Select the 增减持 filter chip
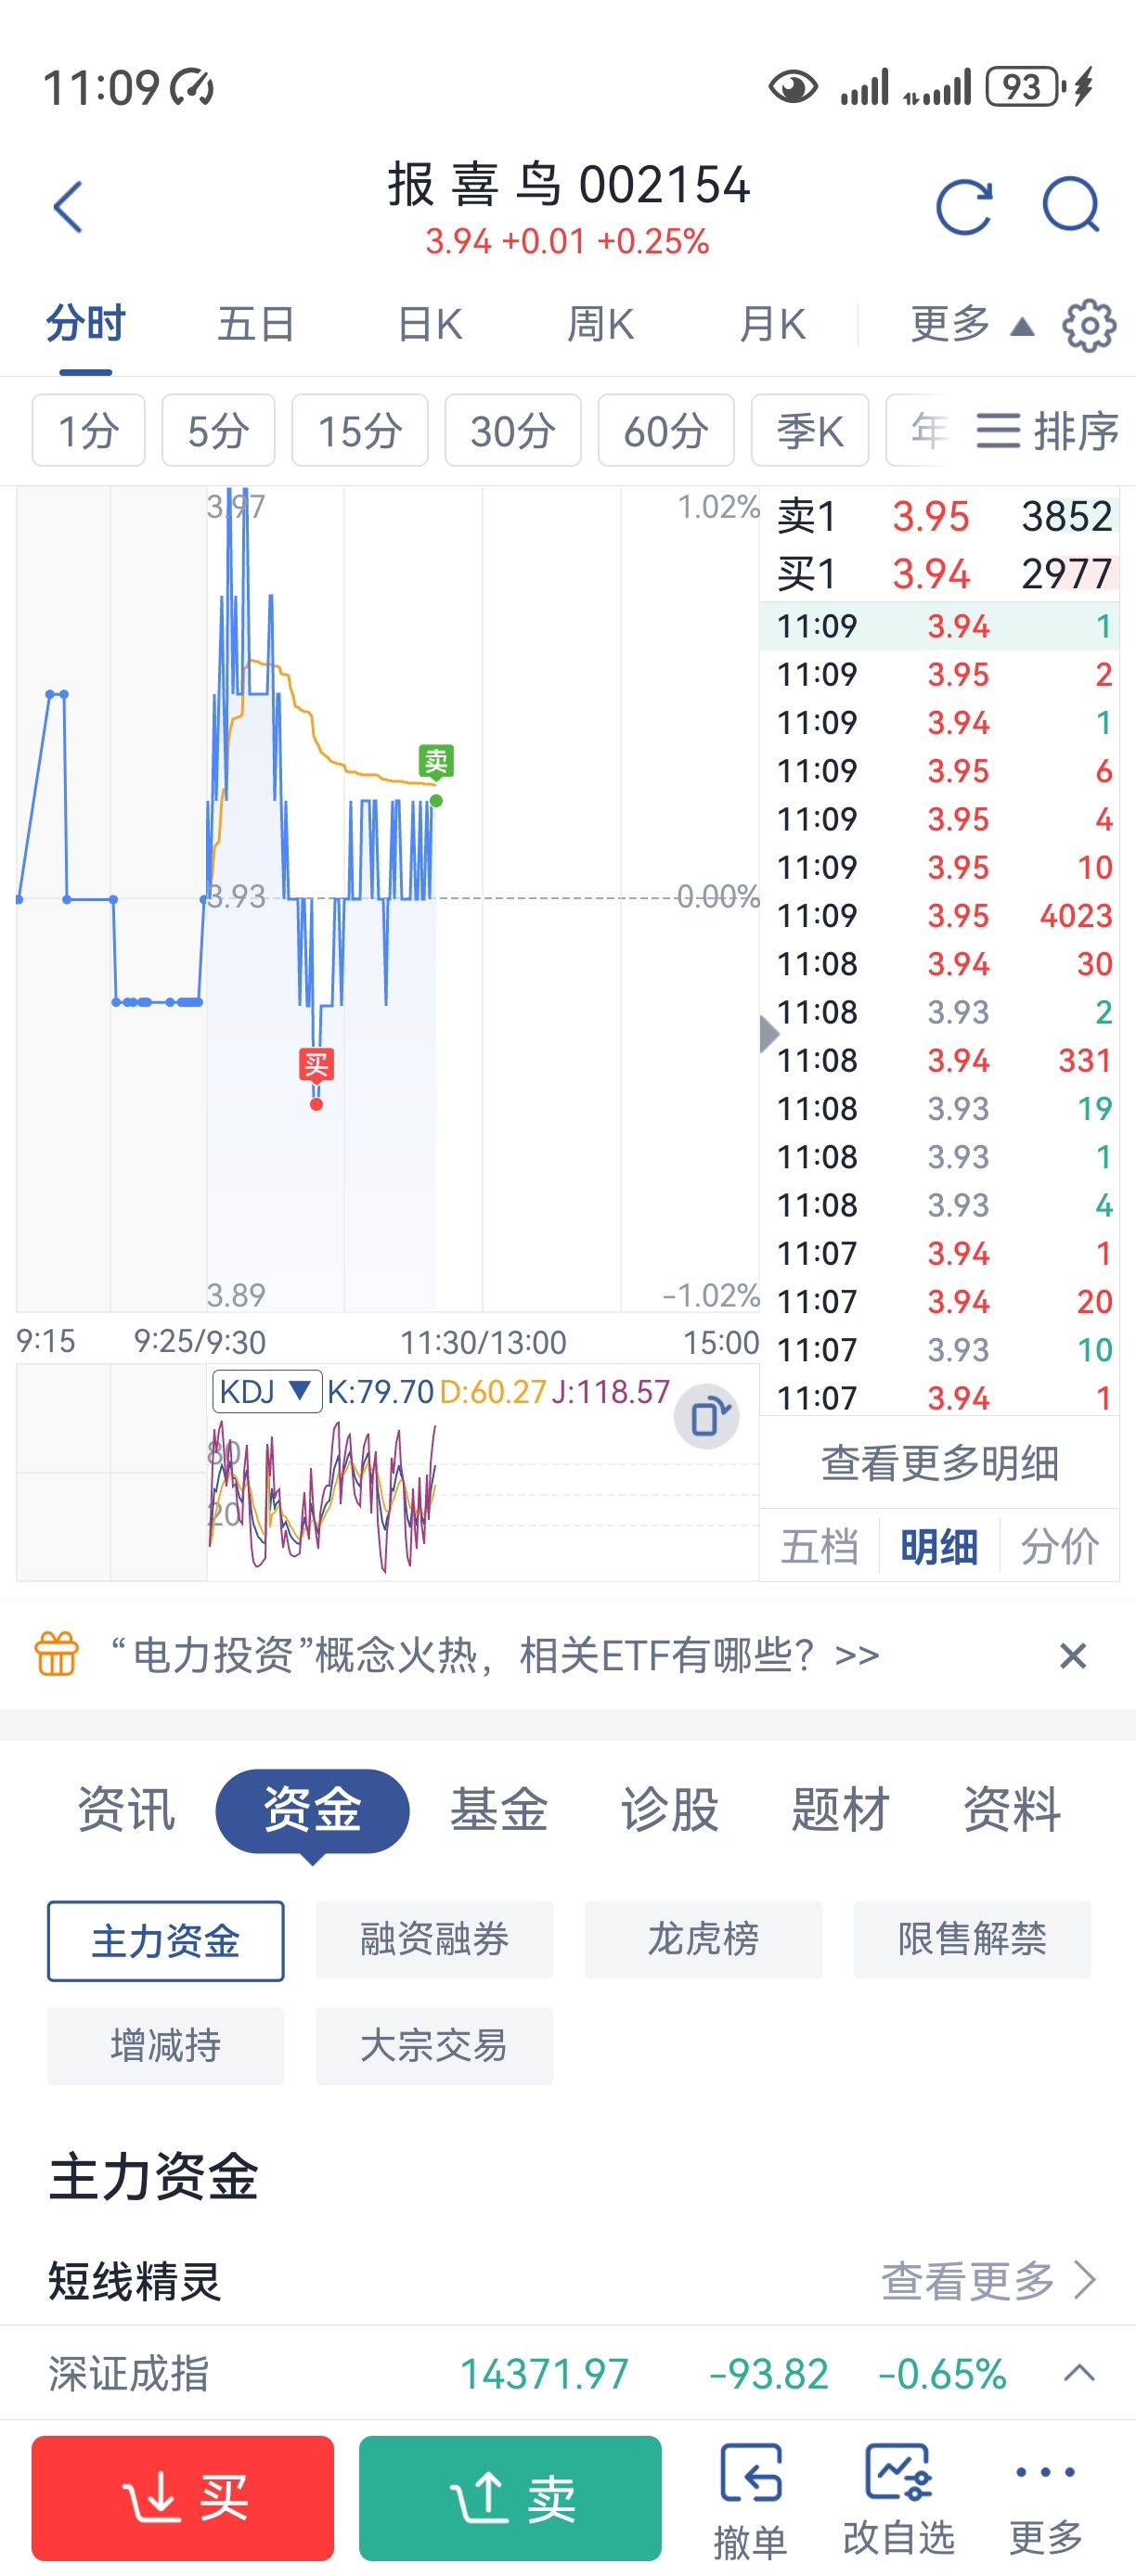The height and width of the screenshot is (2576, 1136). coord(166,2046)
